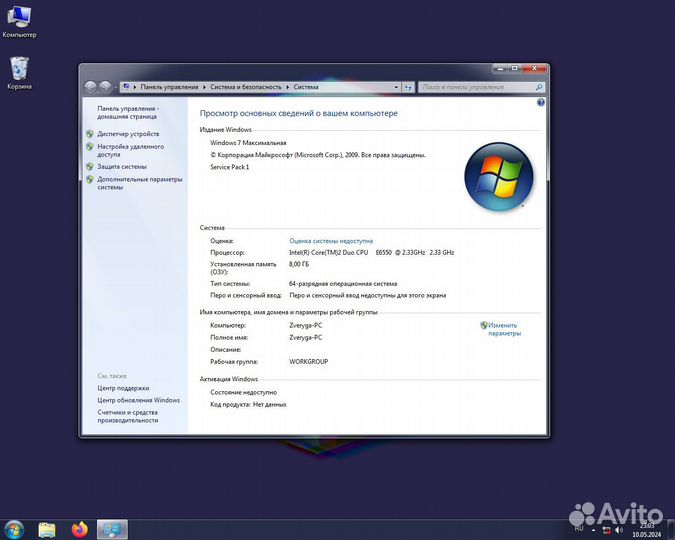The width and height of the screenshot is (675, 540).
Task: Click the RU language indicator
Action: pos(579,528)
